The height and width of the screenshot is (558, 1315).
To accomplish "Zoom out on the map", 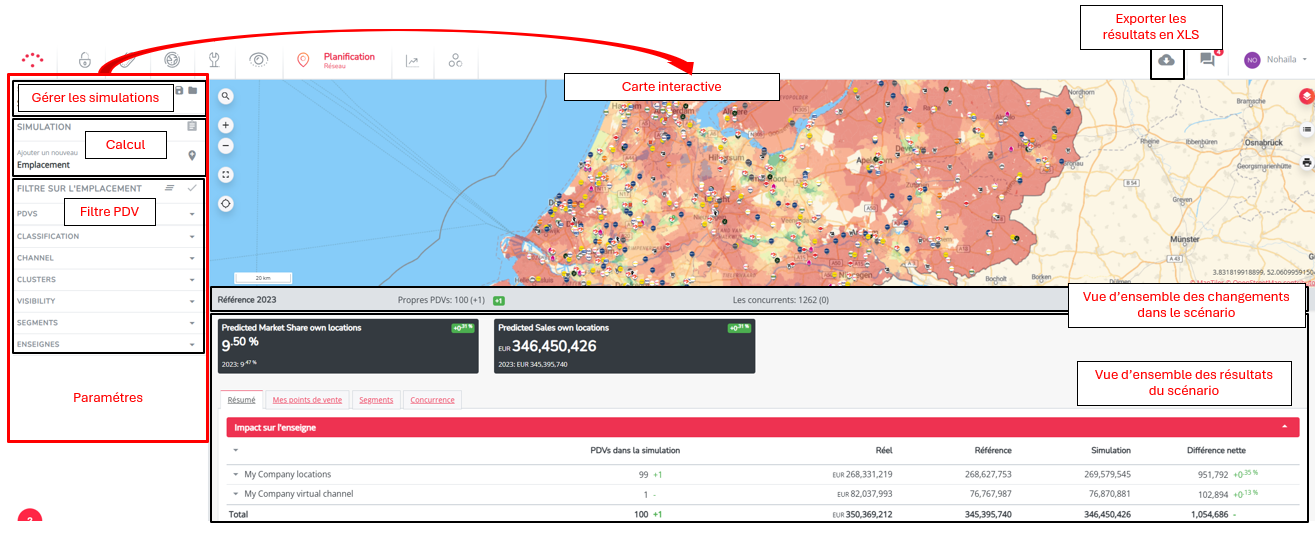I will pos(226,146).
